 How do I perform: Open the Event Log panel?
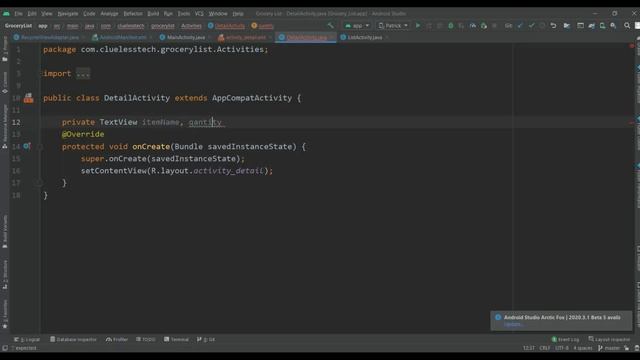pyautogui.click(x=565, y=339)
